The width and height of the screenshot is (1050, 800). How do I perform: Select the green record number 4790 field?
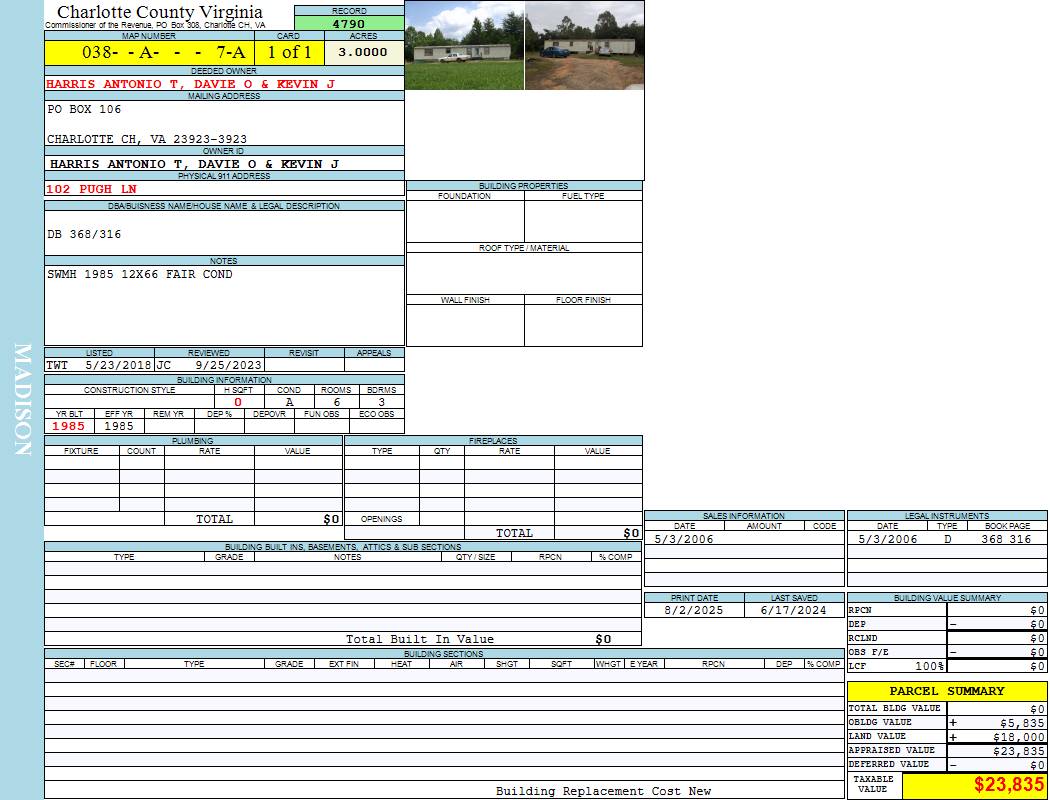click(x=349, y=24)
